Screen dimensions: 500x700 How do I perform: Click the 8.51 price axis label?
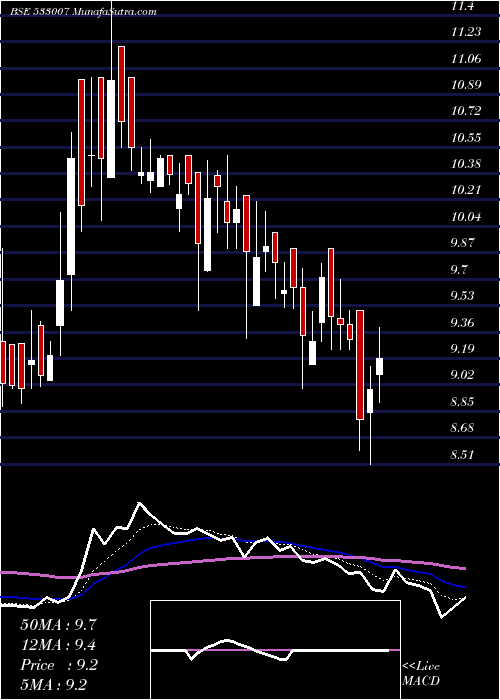pyautogui.click(x=464, y=454)
